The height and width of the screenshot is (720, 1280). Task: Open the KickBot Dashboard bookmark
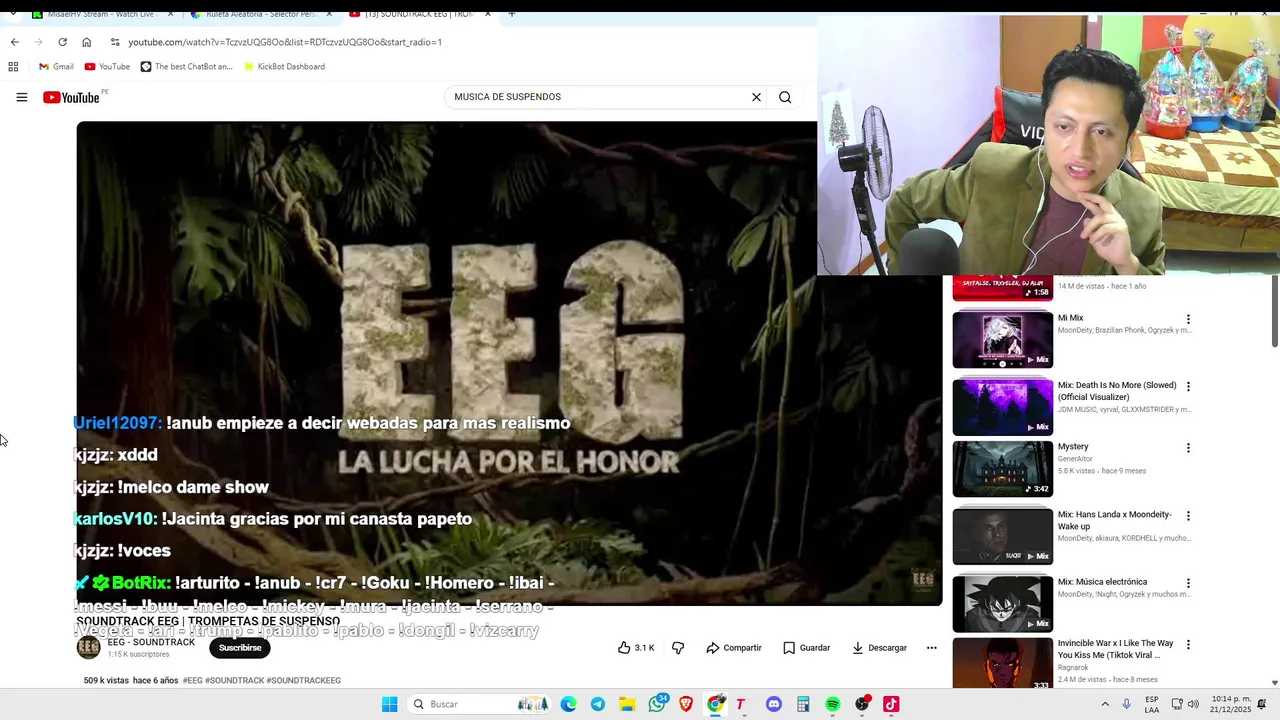[284, 67]
